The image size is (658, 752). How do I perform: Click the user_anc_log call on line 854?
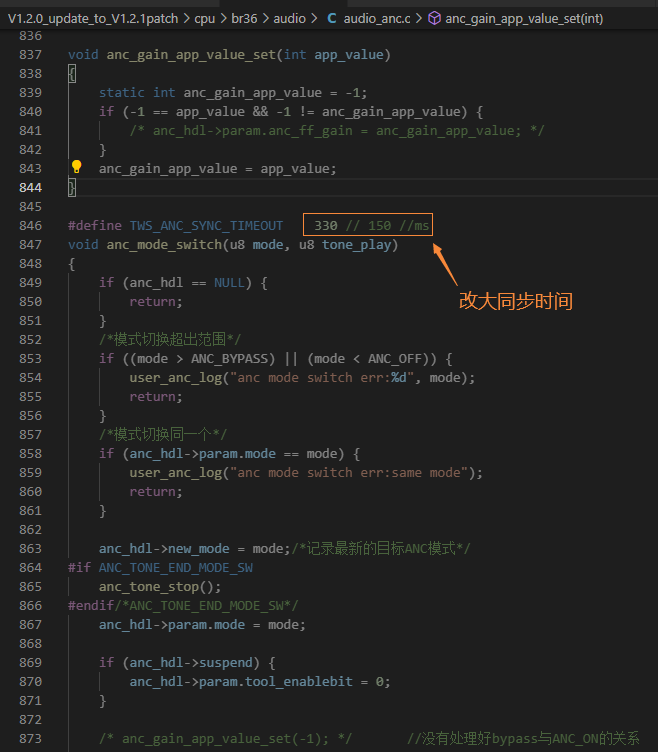click(x=176, y=378)
